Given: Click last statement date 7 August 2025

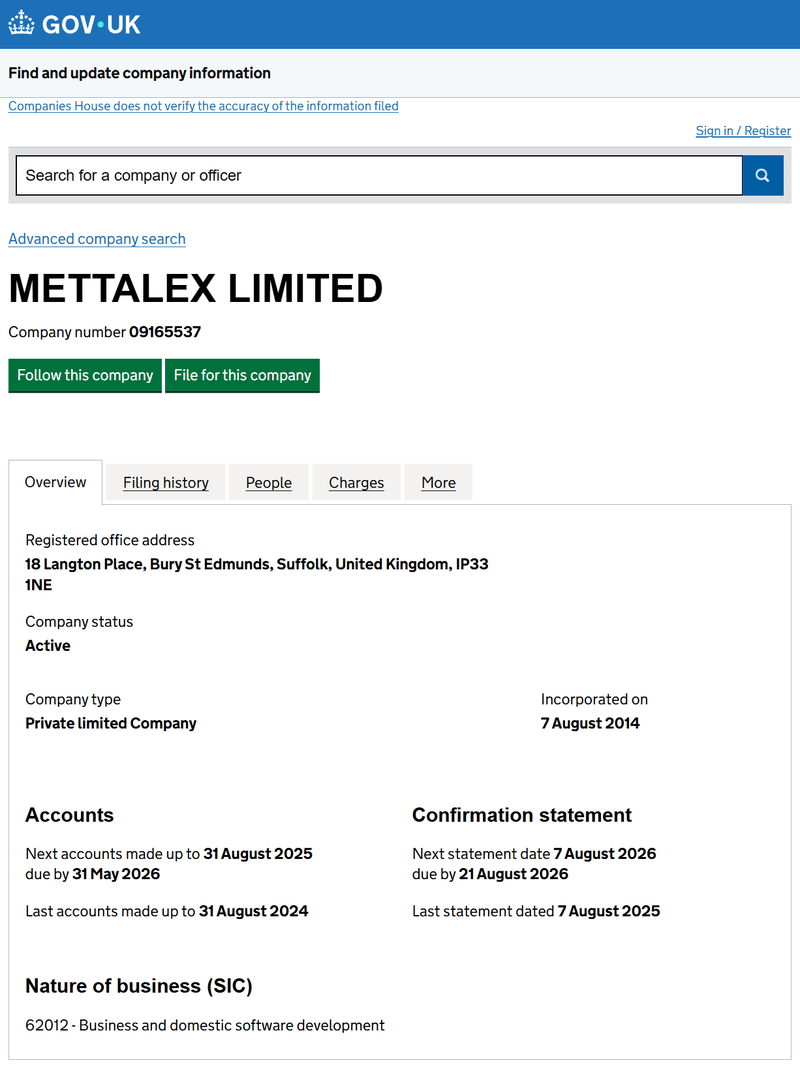Looking at the screenshot, I should [x=609, y=911].
